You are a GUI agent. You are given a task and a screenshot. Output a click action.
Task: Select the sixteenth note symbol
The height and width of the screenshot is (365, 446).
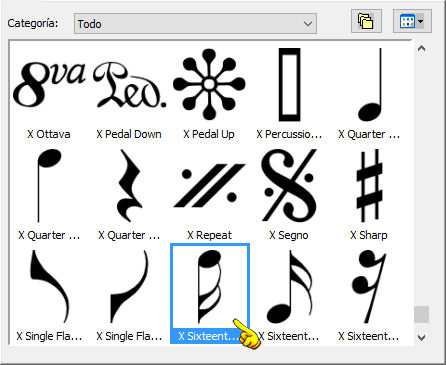[x=289, y=287]
